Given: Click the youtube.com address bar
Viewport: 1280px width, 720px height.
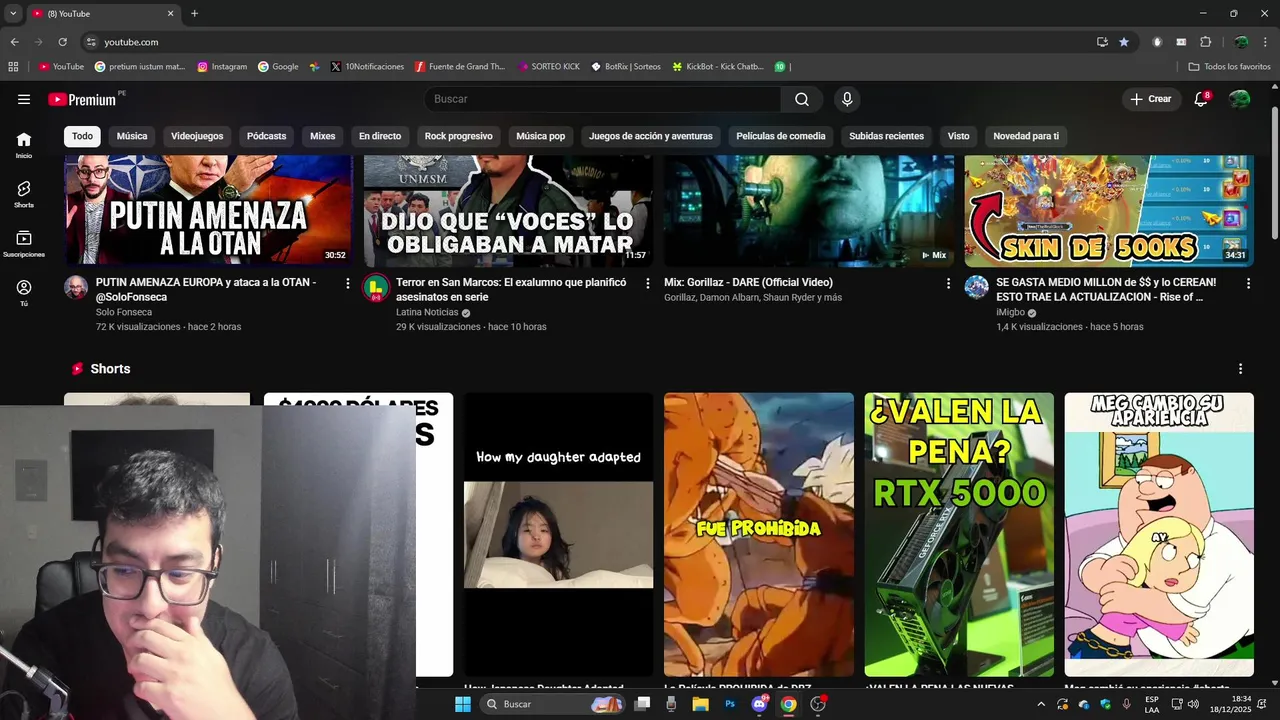Looking at the screenshot, I should [590, 42].
